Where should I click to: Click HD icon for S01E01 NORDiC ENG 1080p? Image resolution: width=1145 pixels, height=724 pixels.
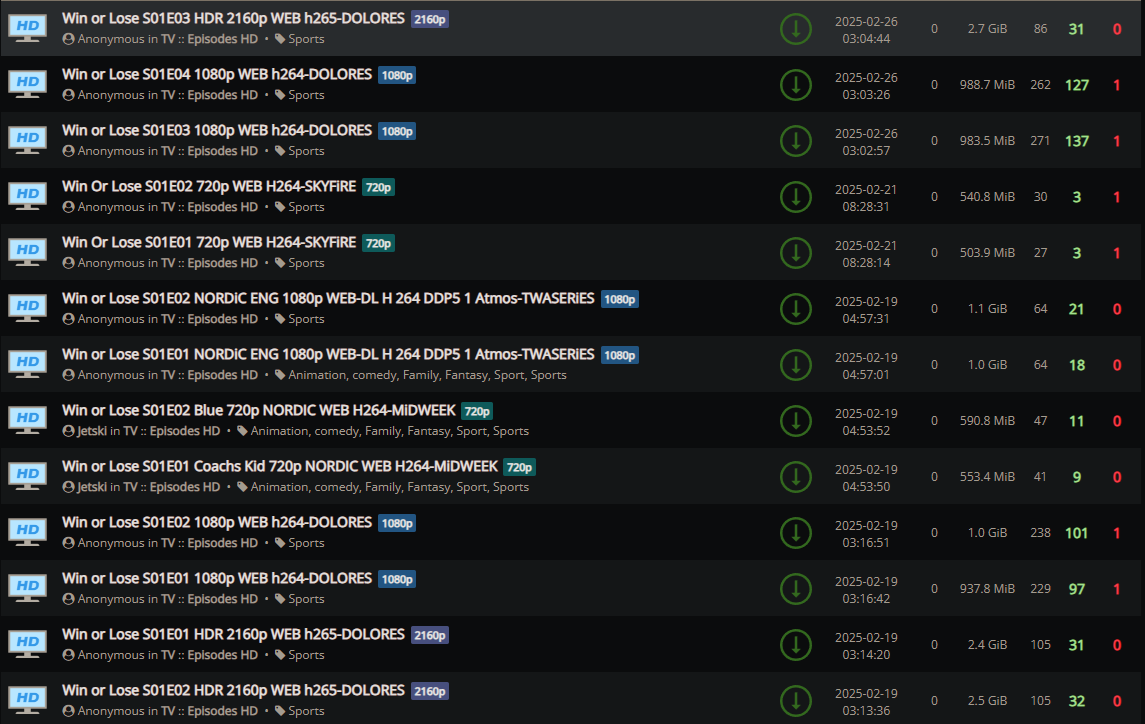pyautogui.click(x=28, y=365)
